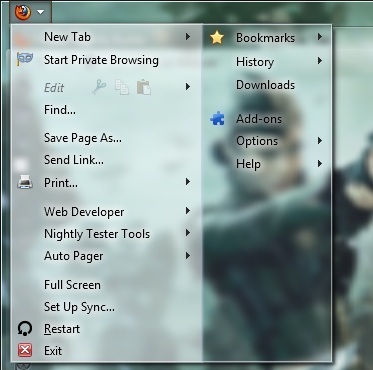Expand the Edit submenu arrow
This screenshot has width=373, height=370.
tap(188, 87)
